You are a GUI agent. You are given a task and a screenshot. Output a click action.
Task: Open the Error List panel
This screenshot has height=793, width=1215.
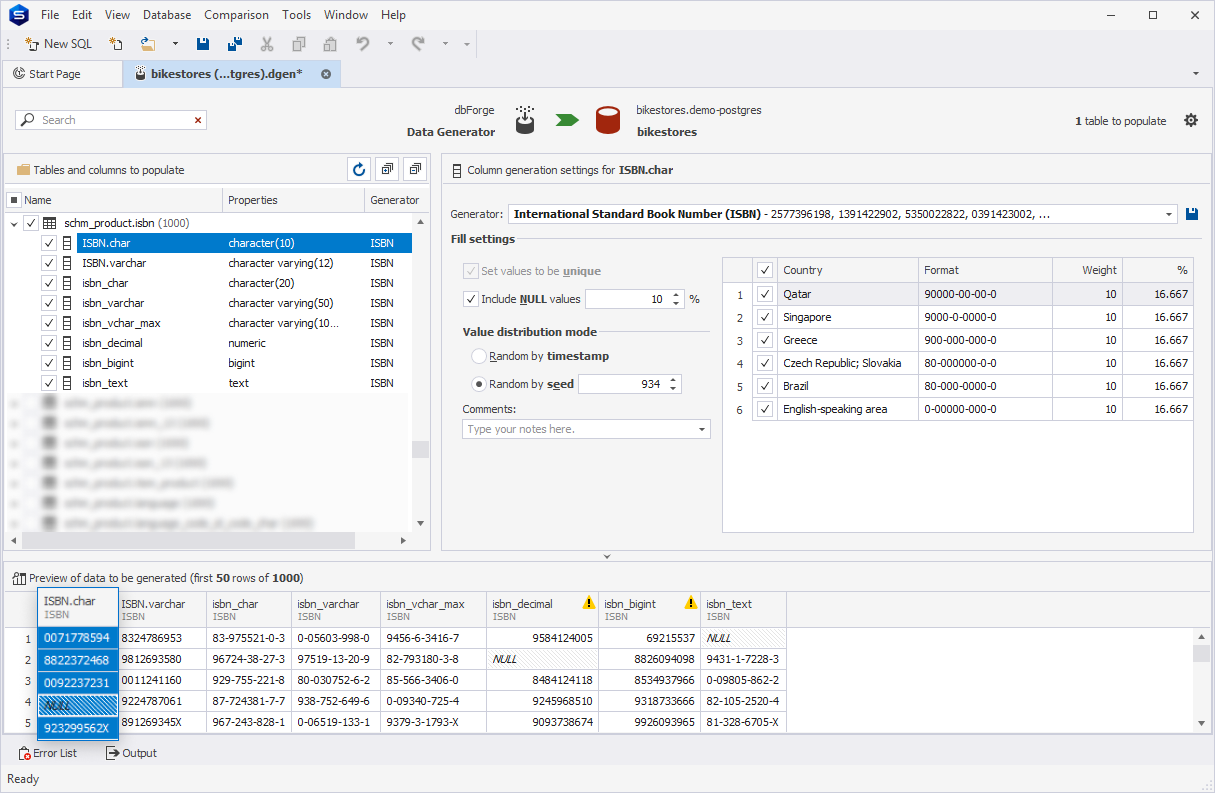point(47,753)
